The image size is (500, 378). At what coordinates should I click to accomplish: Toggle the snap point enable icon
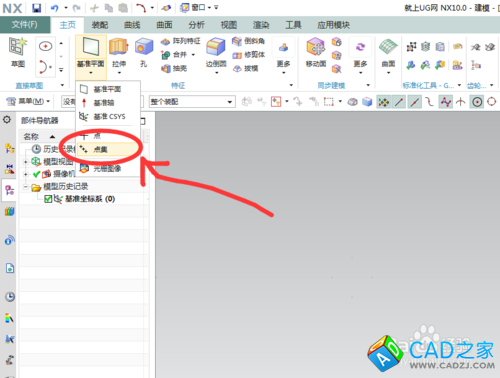(x=384, y=102)
